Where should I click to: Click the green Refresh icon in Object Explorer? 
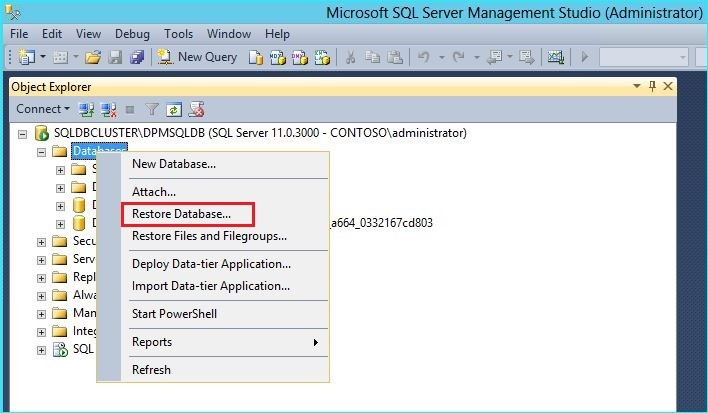174,109
